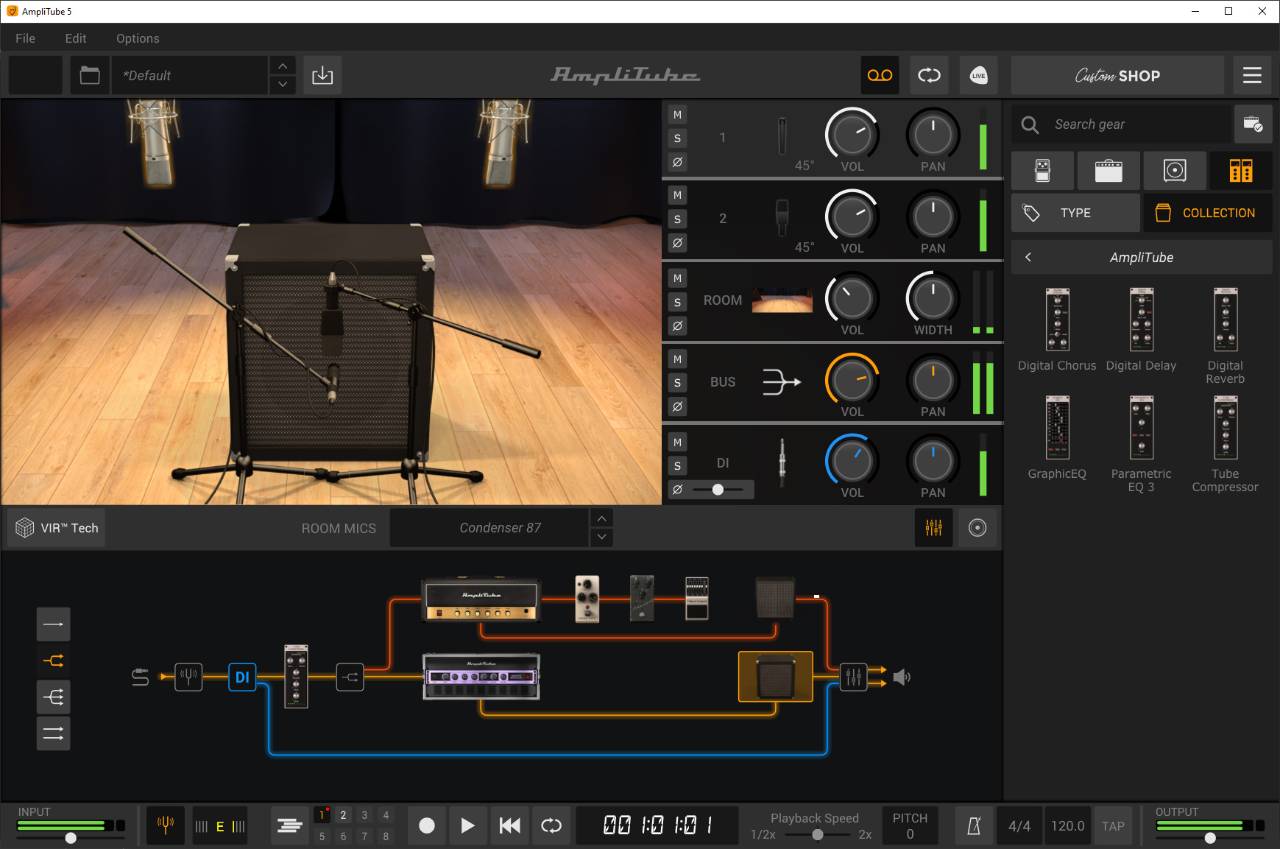Image resolution: width=1280 pixels, height=849 pixels.
Task: Rewind to start button
Action: (x=509, y=826)
